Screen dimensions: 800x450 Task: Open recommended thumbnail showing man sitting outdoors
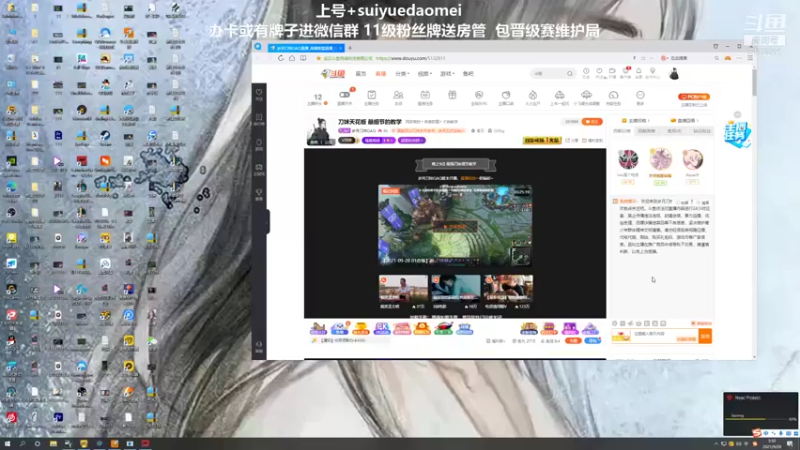pyautogui.click(x=403, y=289)
